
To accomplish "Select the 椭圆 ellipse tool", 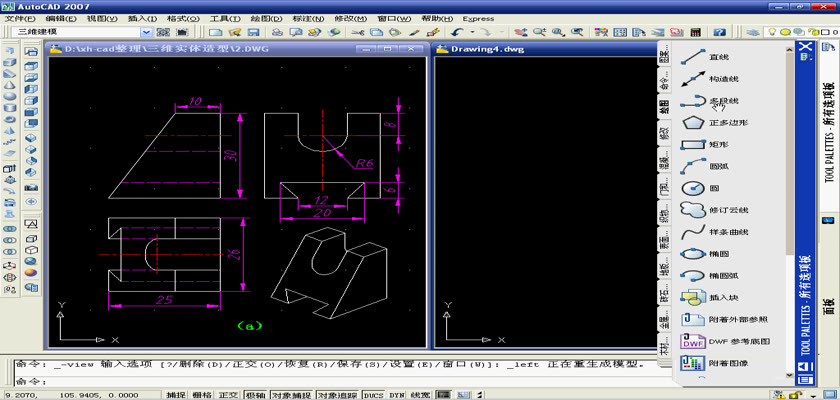I will (x=706, y=254).
